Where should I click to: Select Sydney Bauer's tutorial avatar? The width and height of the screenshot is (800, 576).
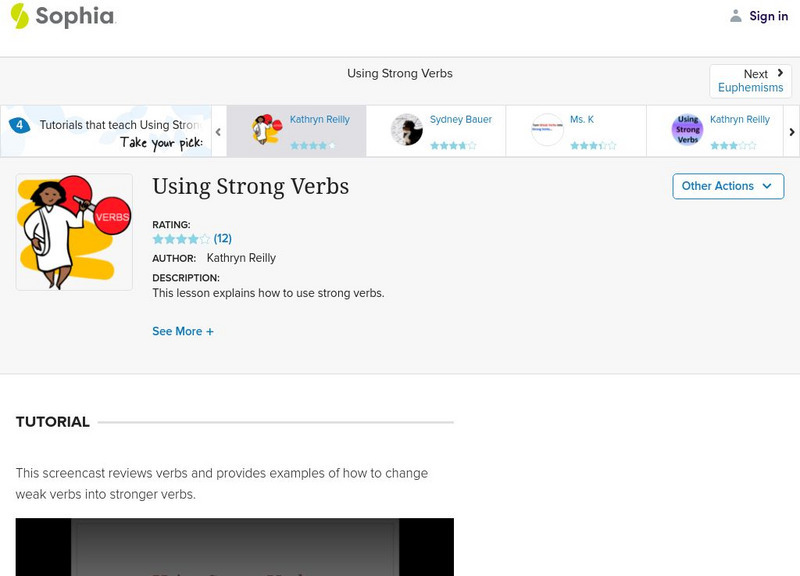407,130
